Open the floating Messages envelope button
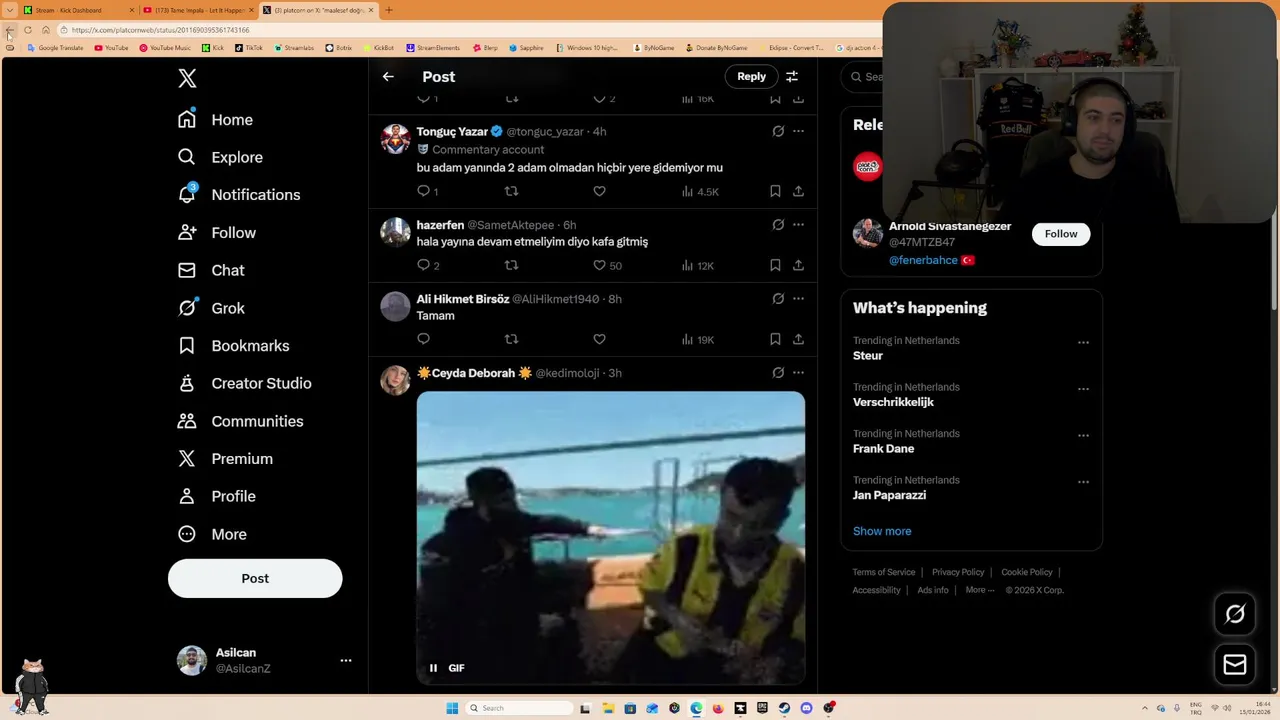This screenshot has width=1280, height=720. pos(1235,665)
